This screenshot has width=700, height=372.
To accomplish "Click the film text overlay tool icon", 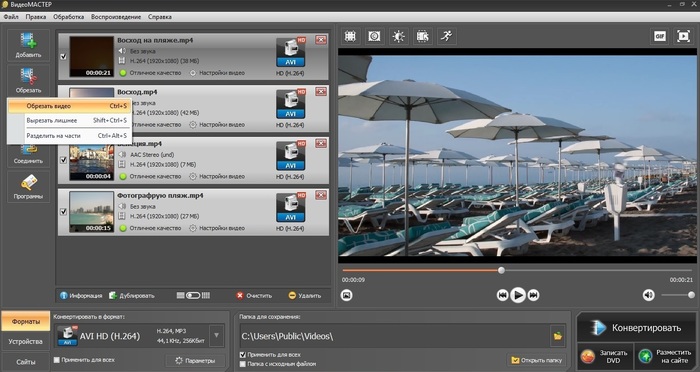I will point(422,37).
